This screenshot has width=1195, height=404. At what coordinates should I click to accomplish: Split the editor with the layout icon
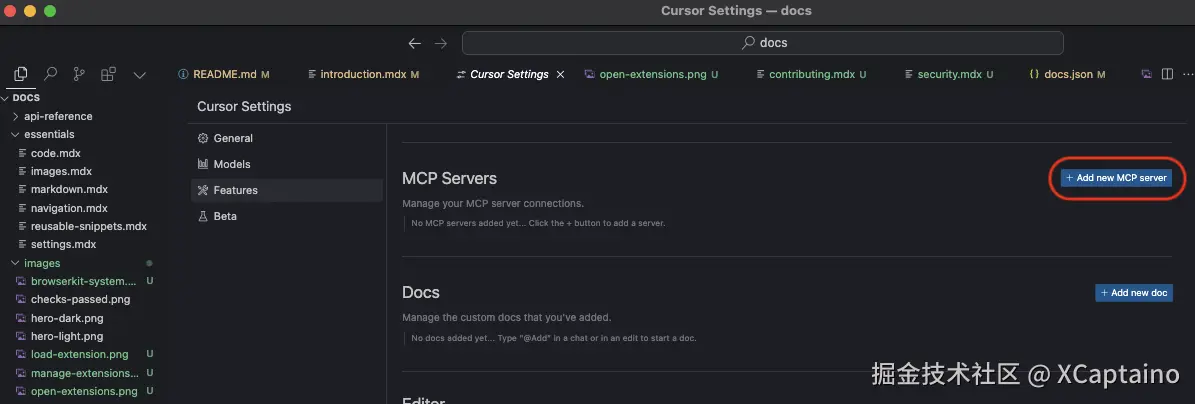(1167, 74)
